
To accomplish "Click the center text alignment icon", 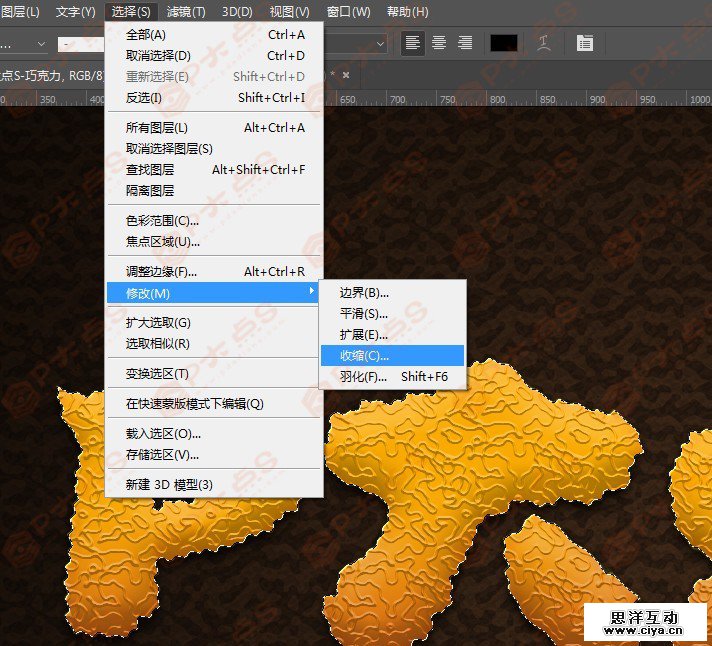I will click(439, 43).
